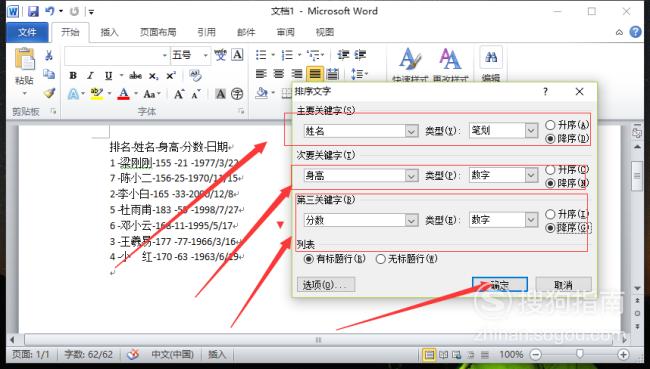Apply underline formatting
Viewport: 650px width, 369px height.
[x=109, y=75]
